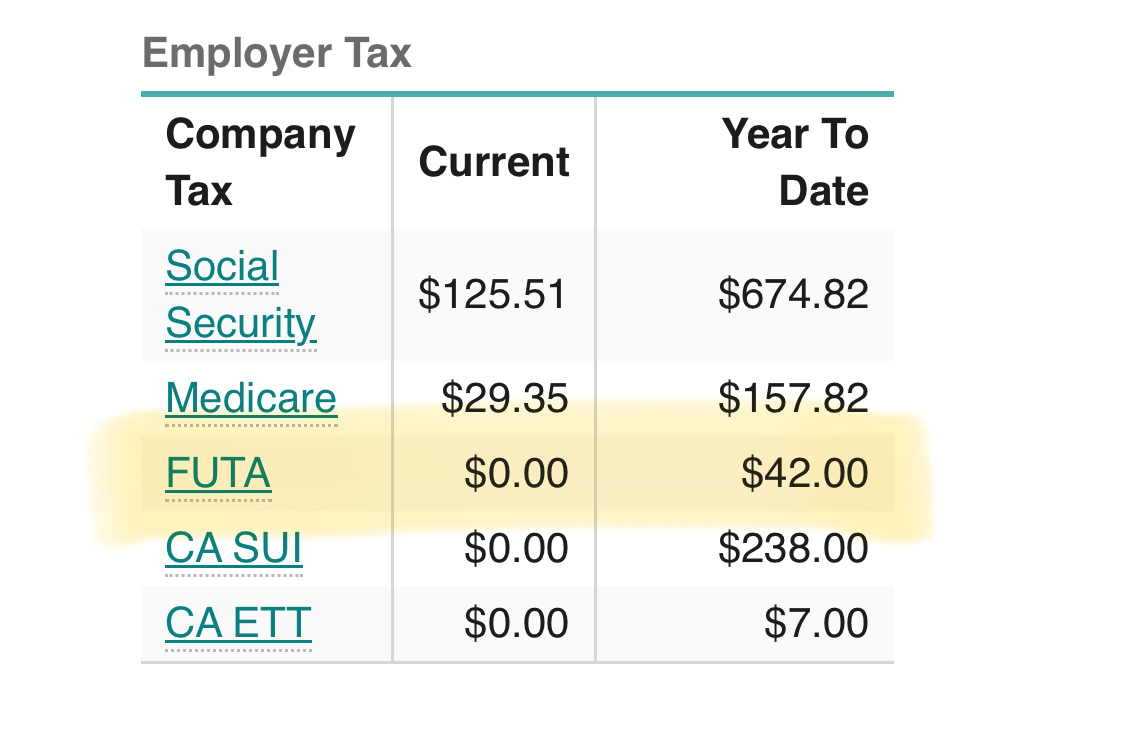1125x744 pixels.
Task: Open the FUTA tax link
Action: (x=218, y=473)
